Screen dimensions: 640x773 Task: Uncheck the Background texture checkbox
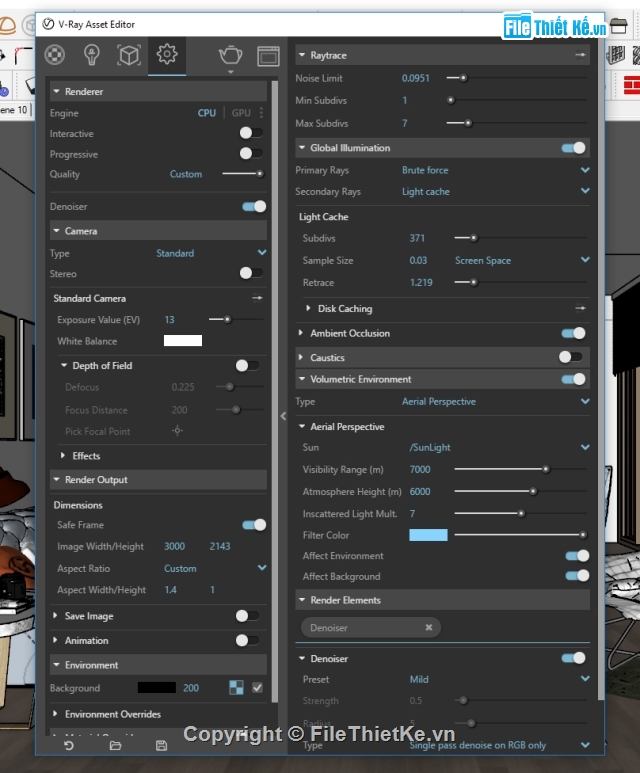pyautogui.click(x=257, y=687)
